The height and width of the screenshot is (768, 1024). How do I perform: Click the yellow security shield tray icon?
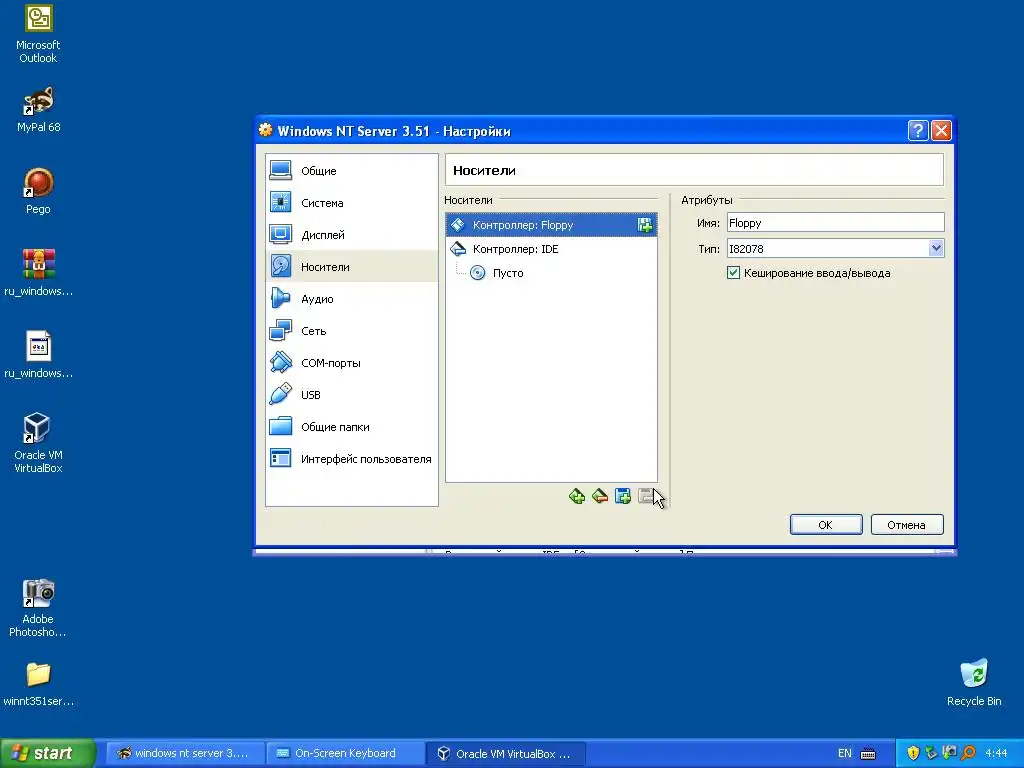pyautogui.click(x=913, y=753)
